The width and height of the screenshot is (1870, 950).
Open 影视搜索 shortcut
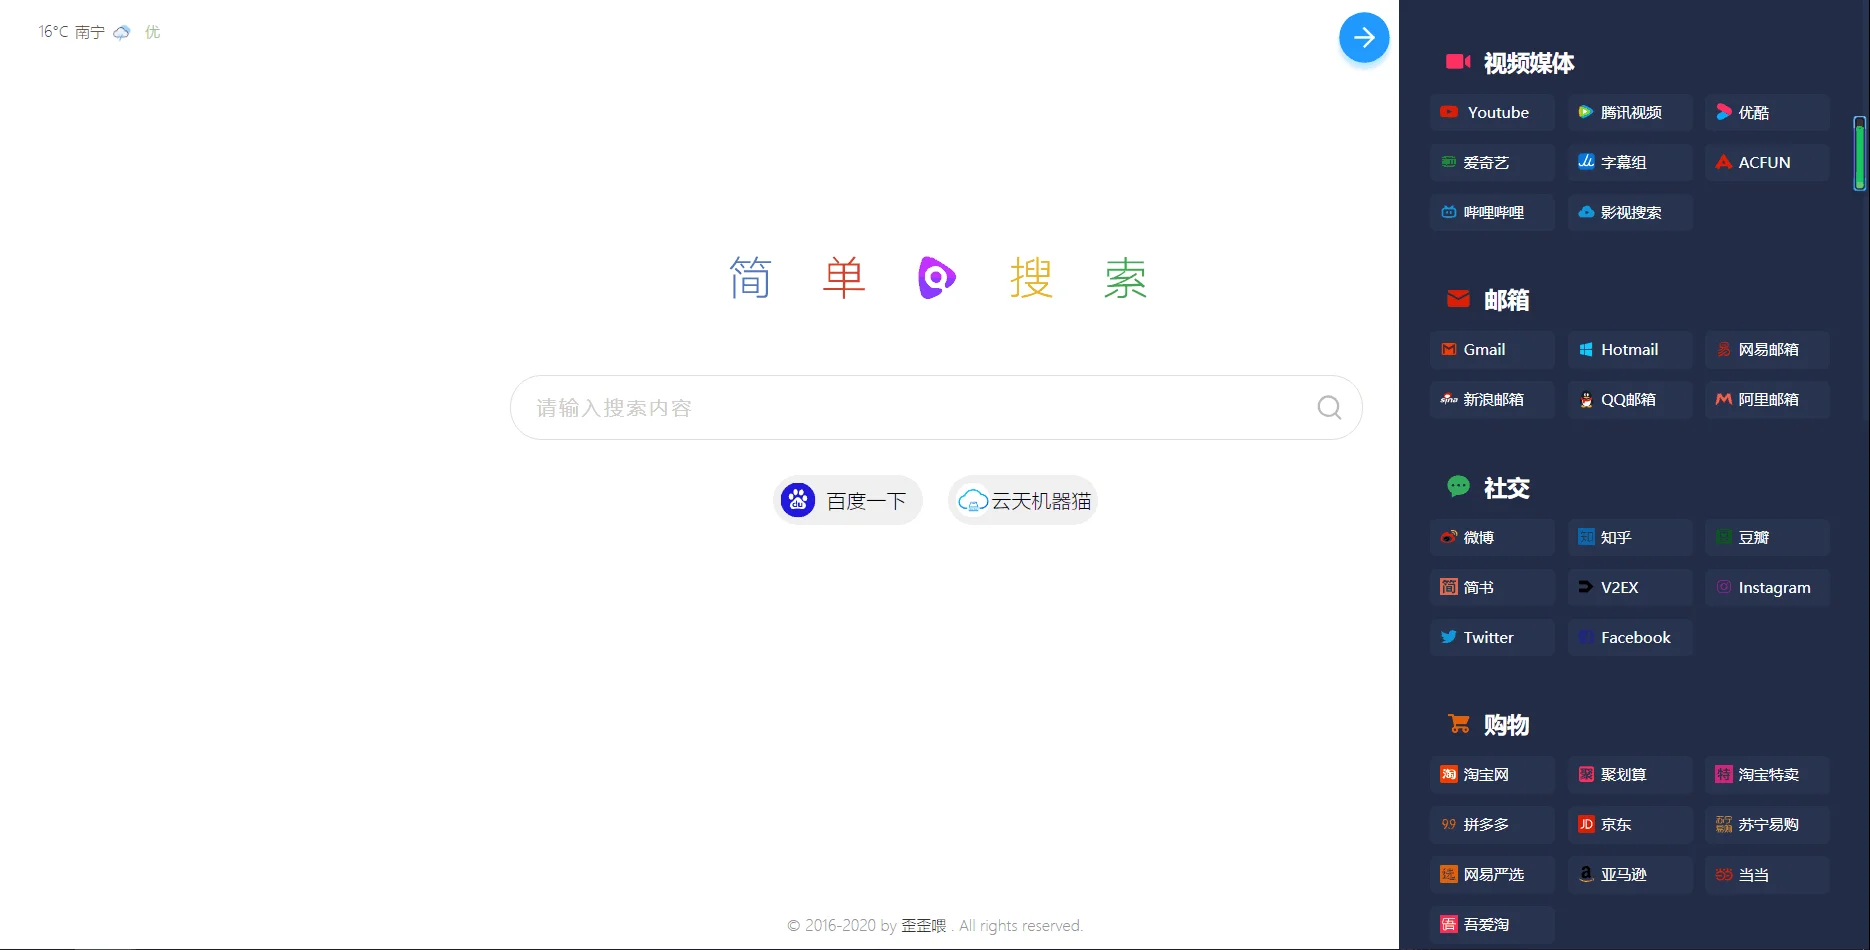[x=1630, y=213]
